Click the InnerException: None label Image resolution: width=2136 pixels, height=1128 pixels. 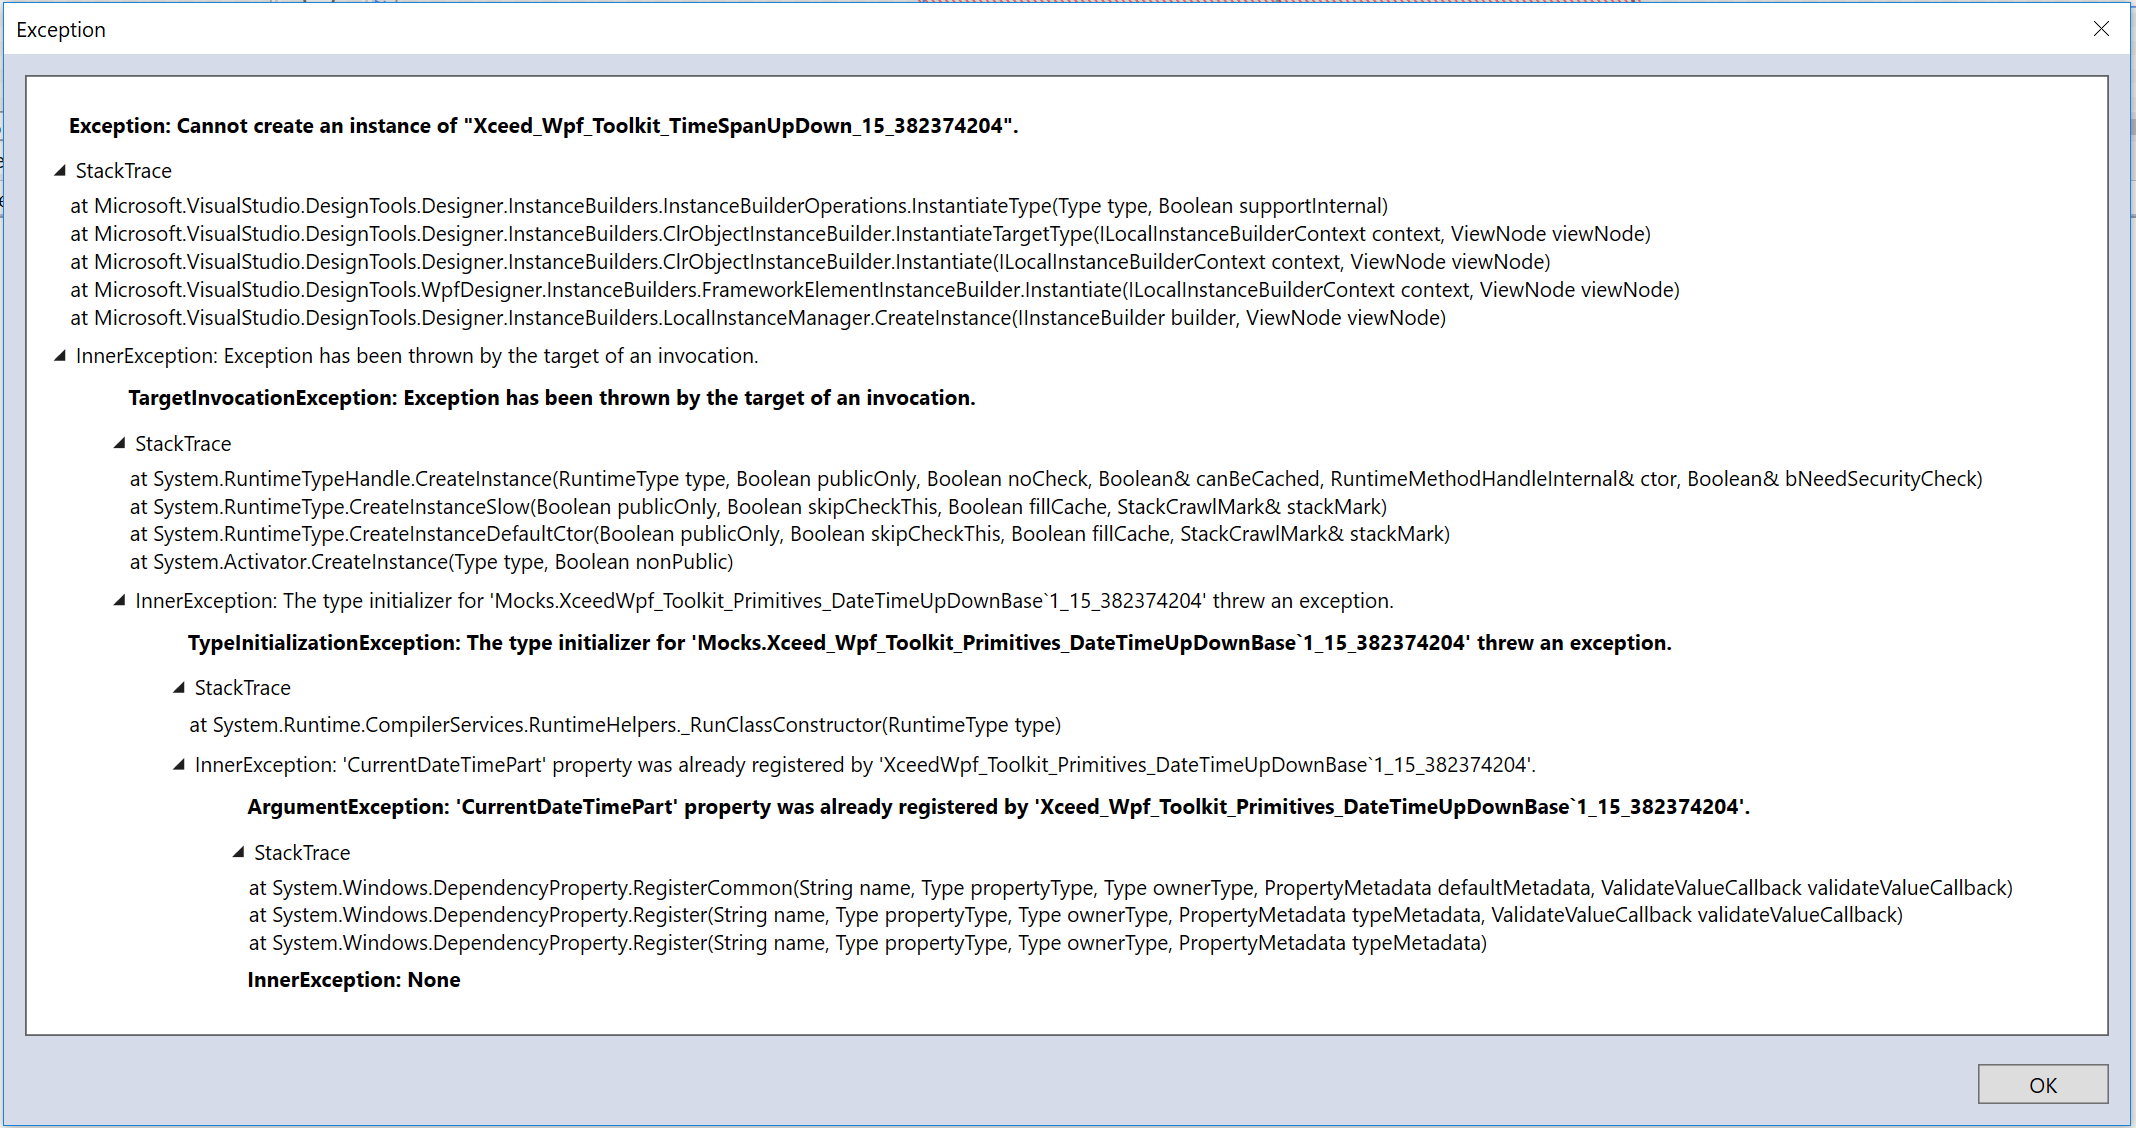[x=354, y=979]
